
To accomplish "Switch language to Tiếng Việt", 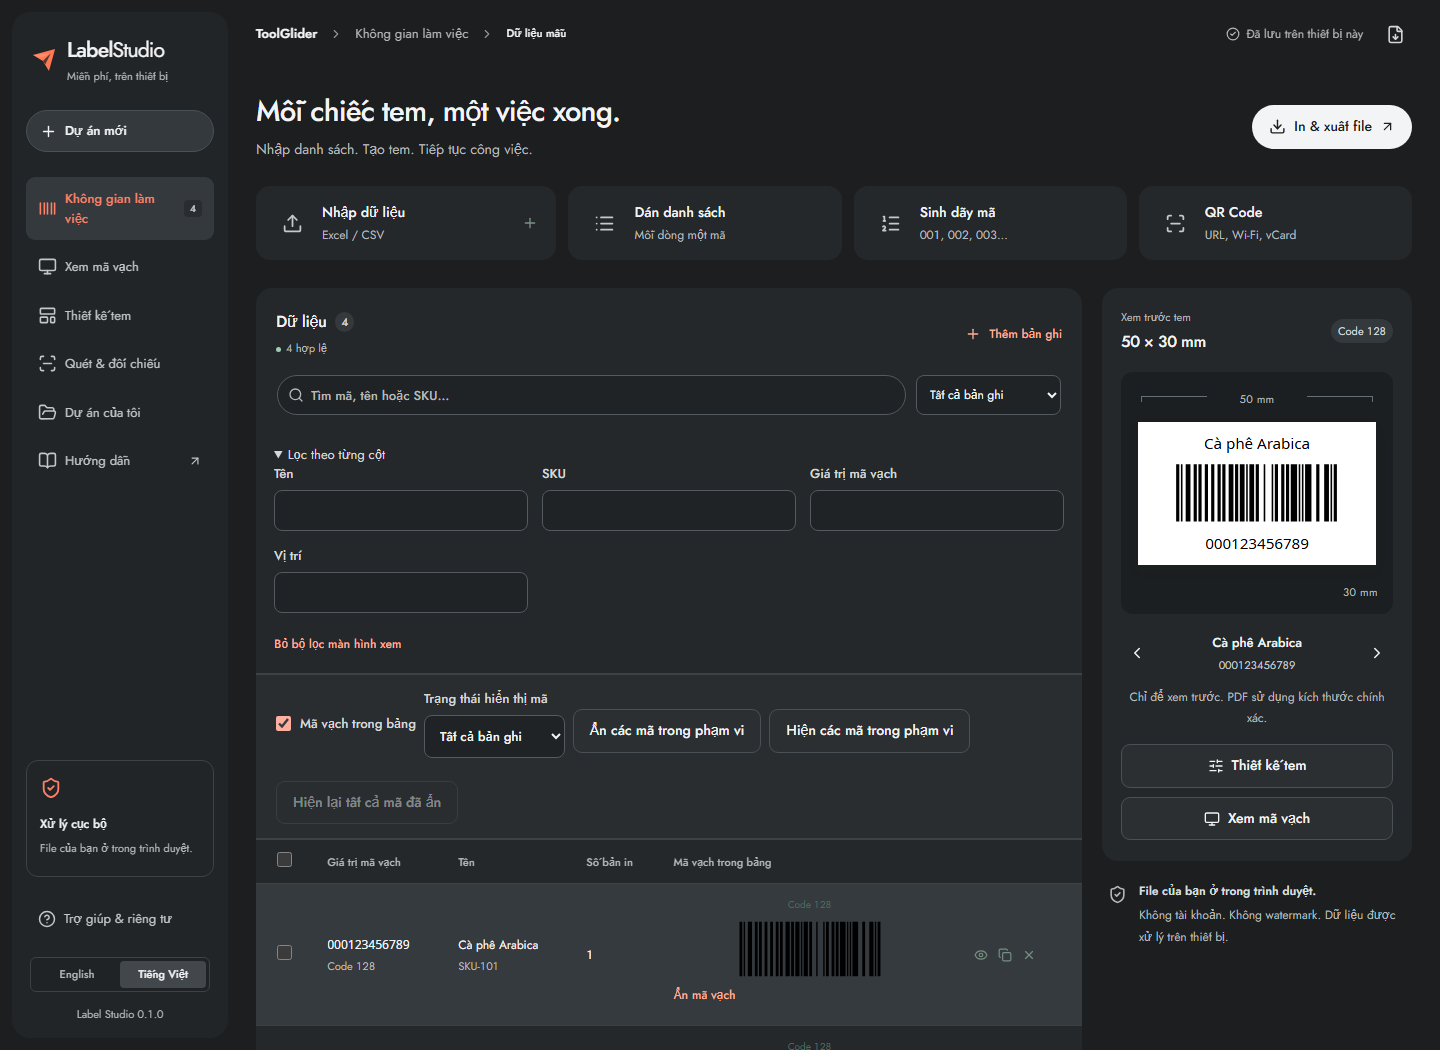I will 163,975.
